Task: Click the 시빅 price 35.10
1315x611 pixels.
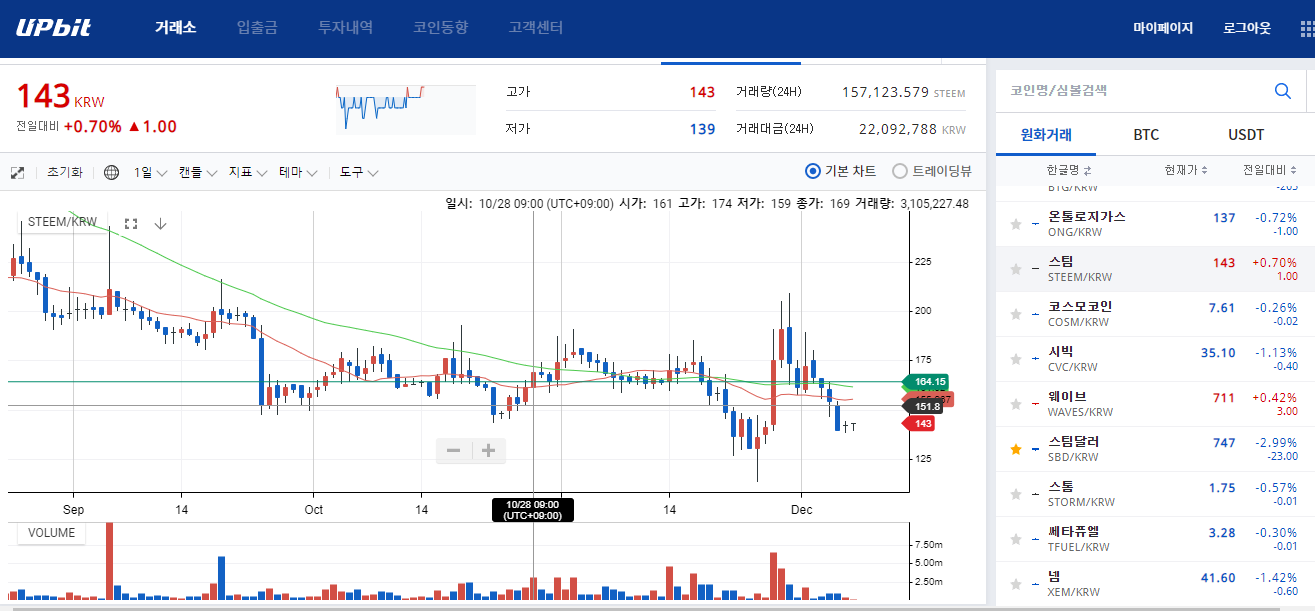Action: tap(1218, 353)
